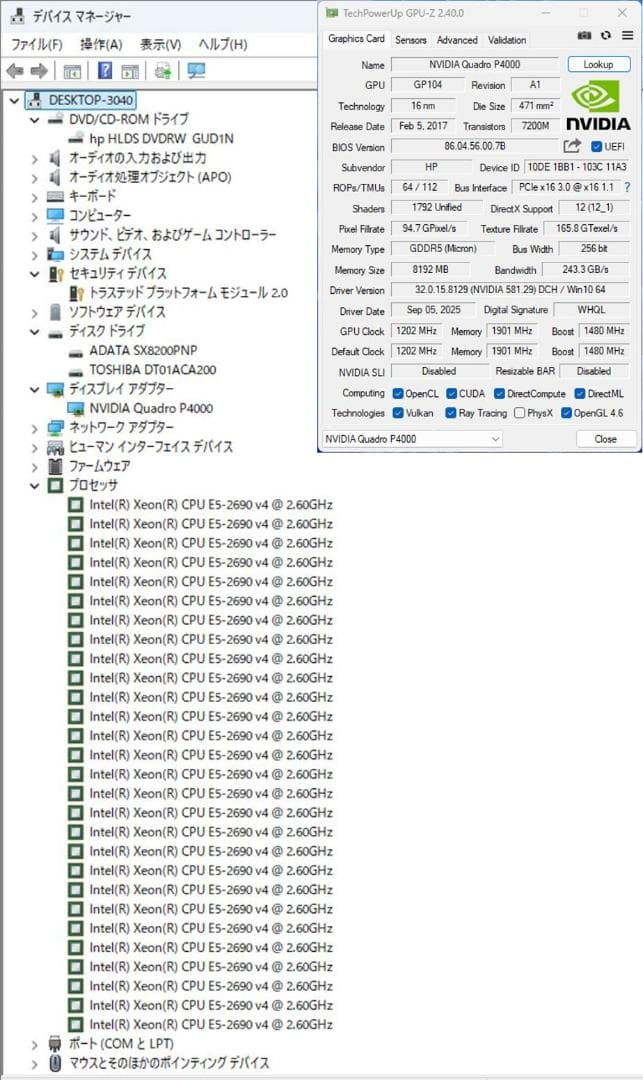Select the firmware category icon
This screenshot has height=1080, width=643.
point(56,466)
